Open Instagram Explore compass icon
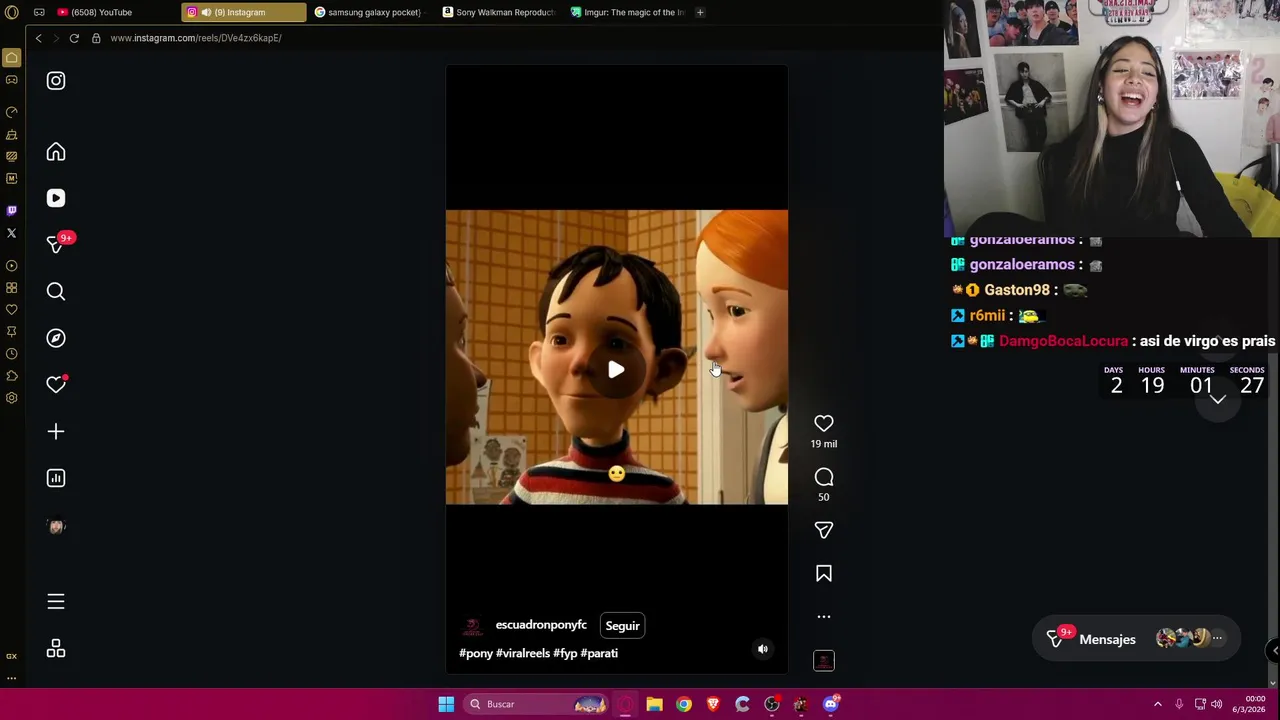This screenshot has width=1280, height=720. click(56, 338)
